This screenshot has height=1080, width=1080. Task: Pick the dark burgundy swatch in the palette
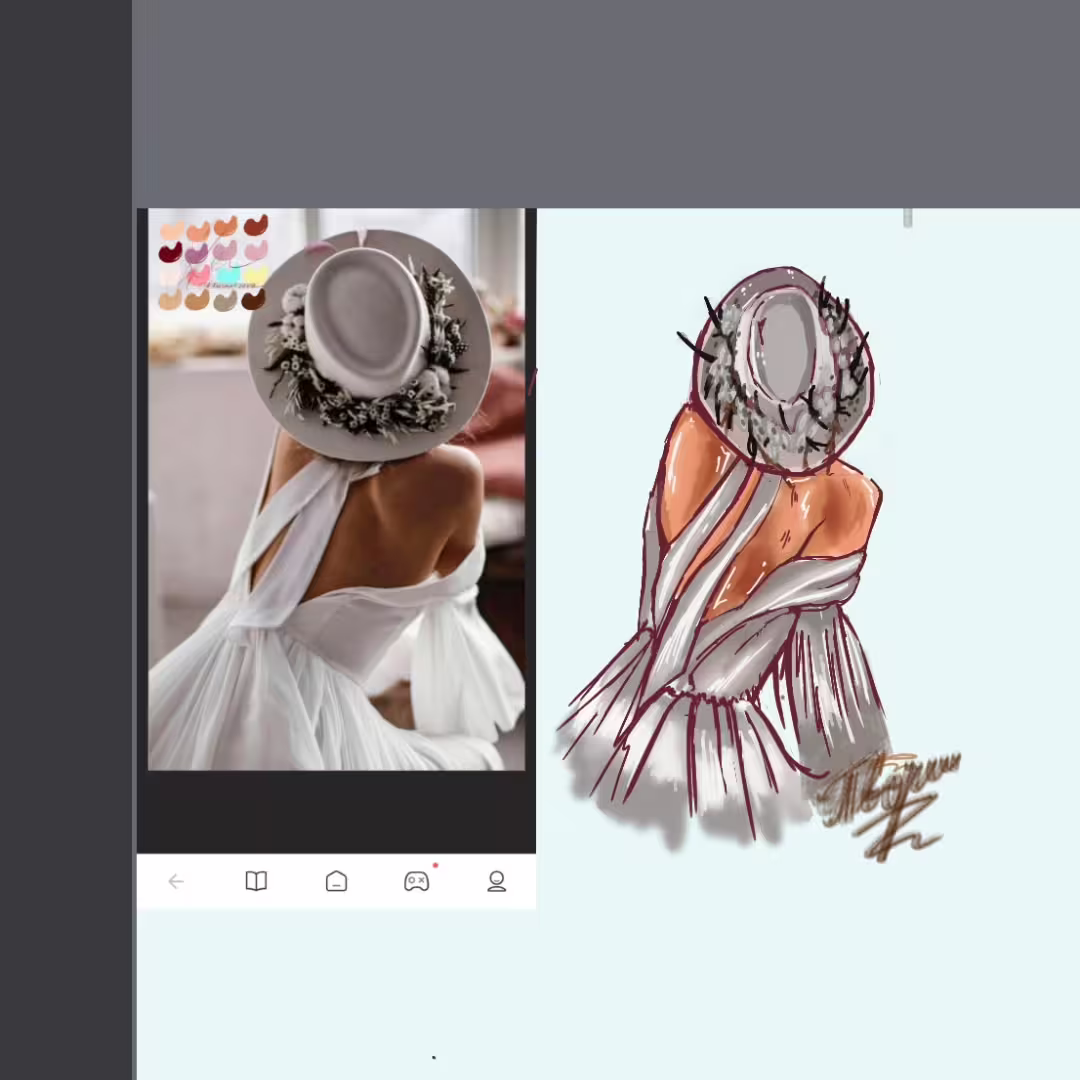click(171, 252)
